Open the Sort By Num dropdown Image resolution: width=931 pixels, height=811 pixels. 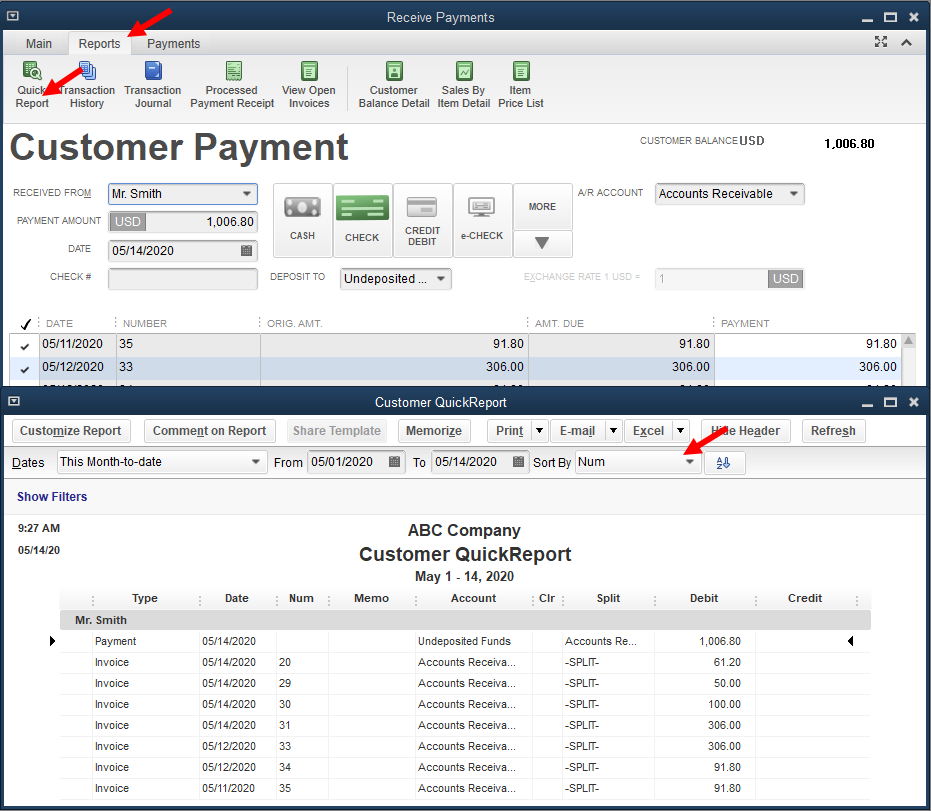[689, 462]
